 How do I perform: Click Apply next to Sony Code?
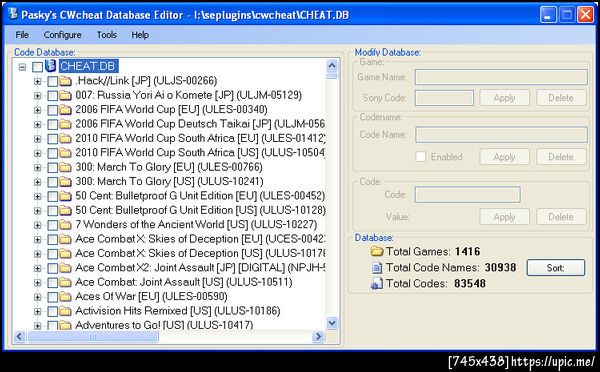(x=504, y=98)
